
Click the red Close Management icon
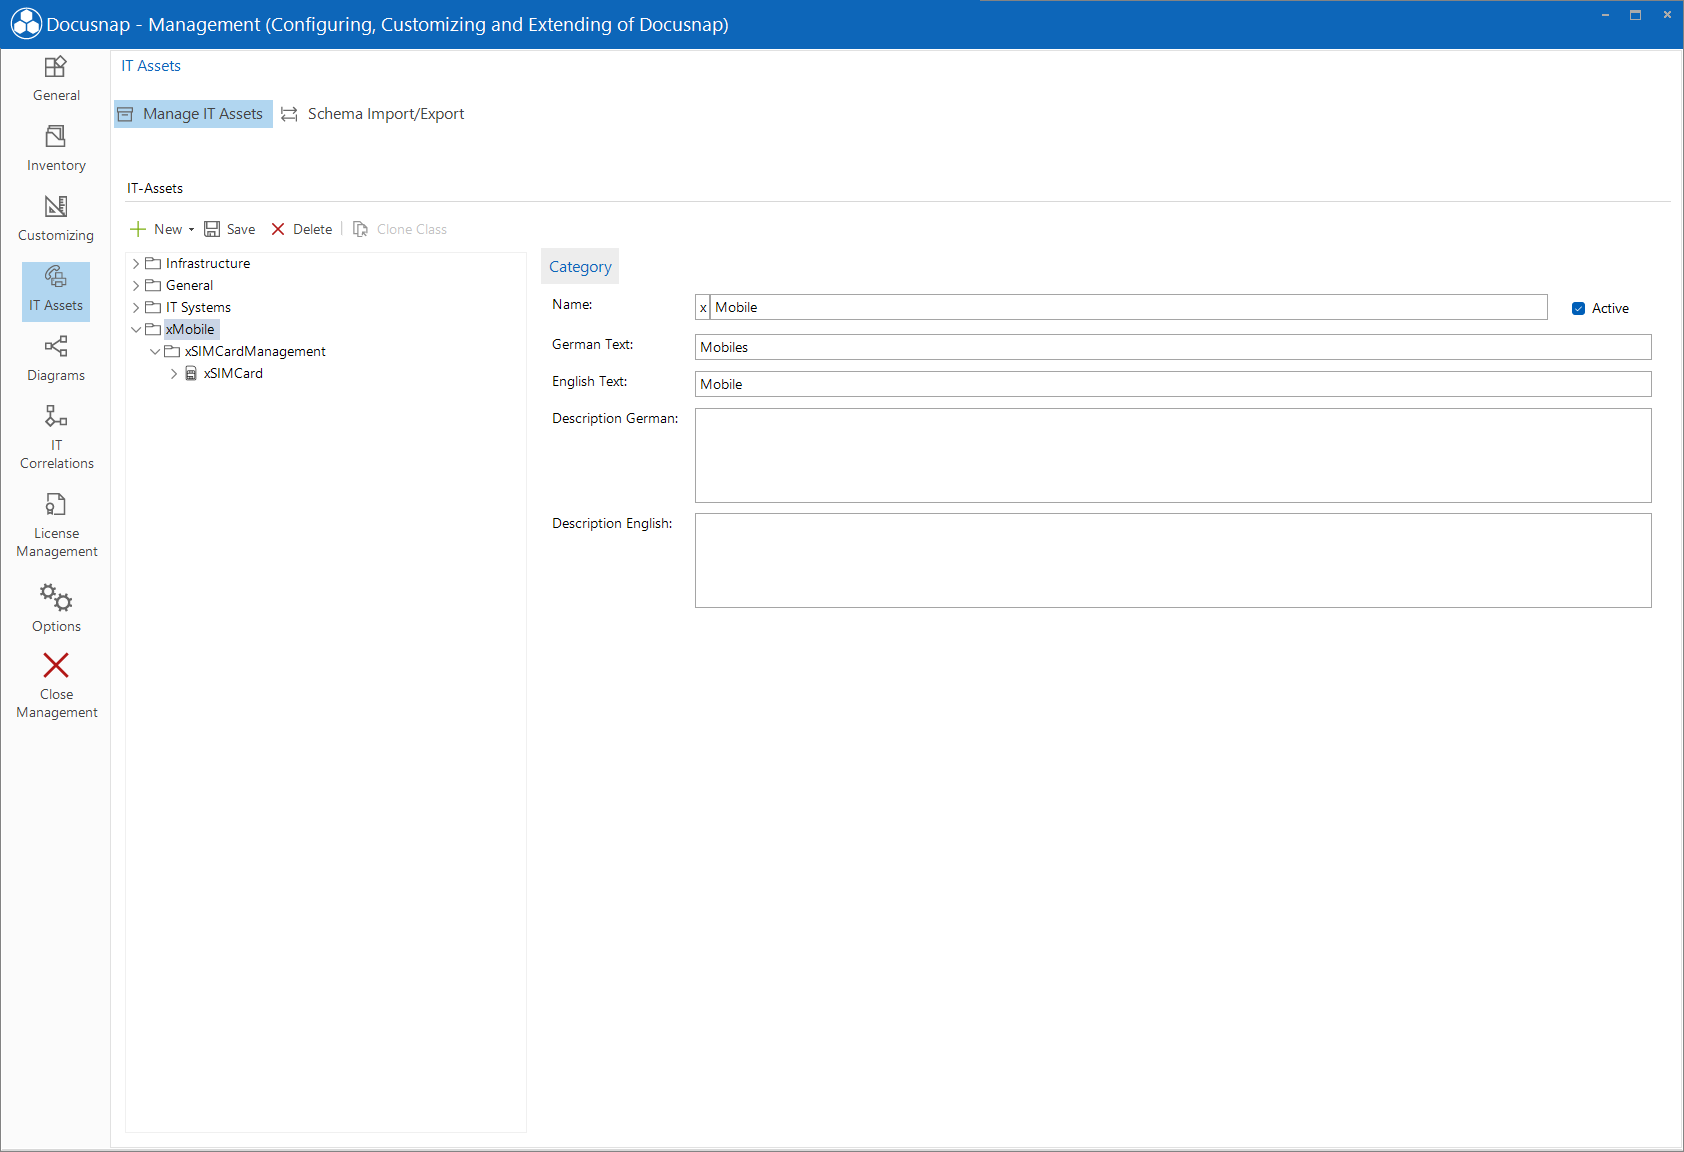click(x=56, y=665)
